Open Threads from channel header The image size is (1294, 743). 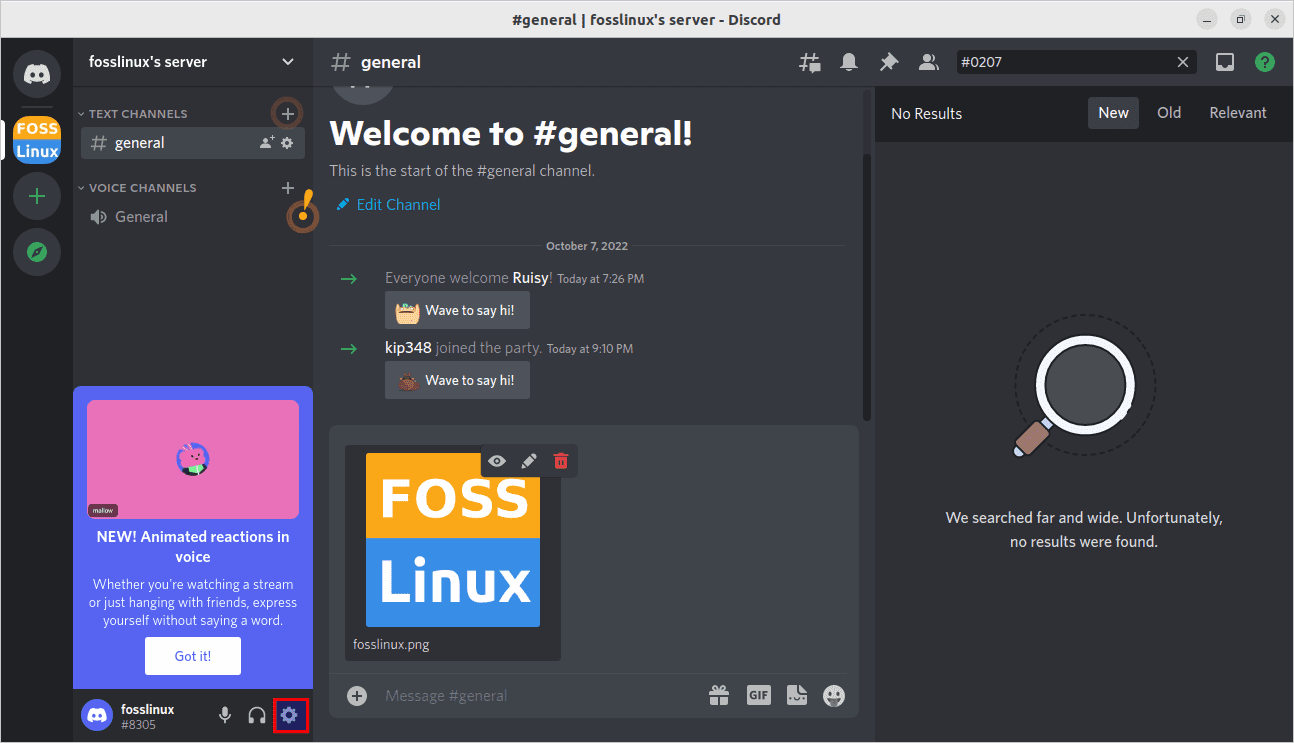[809, 62]
